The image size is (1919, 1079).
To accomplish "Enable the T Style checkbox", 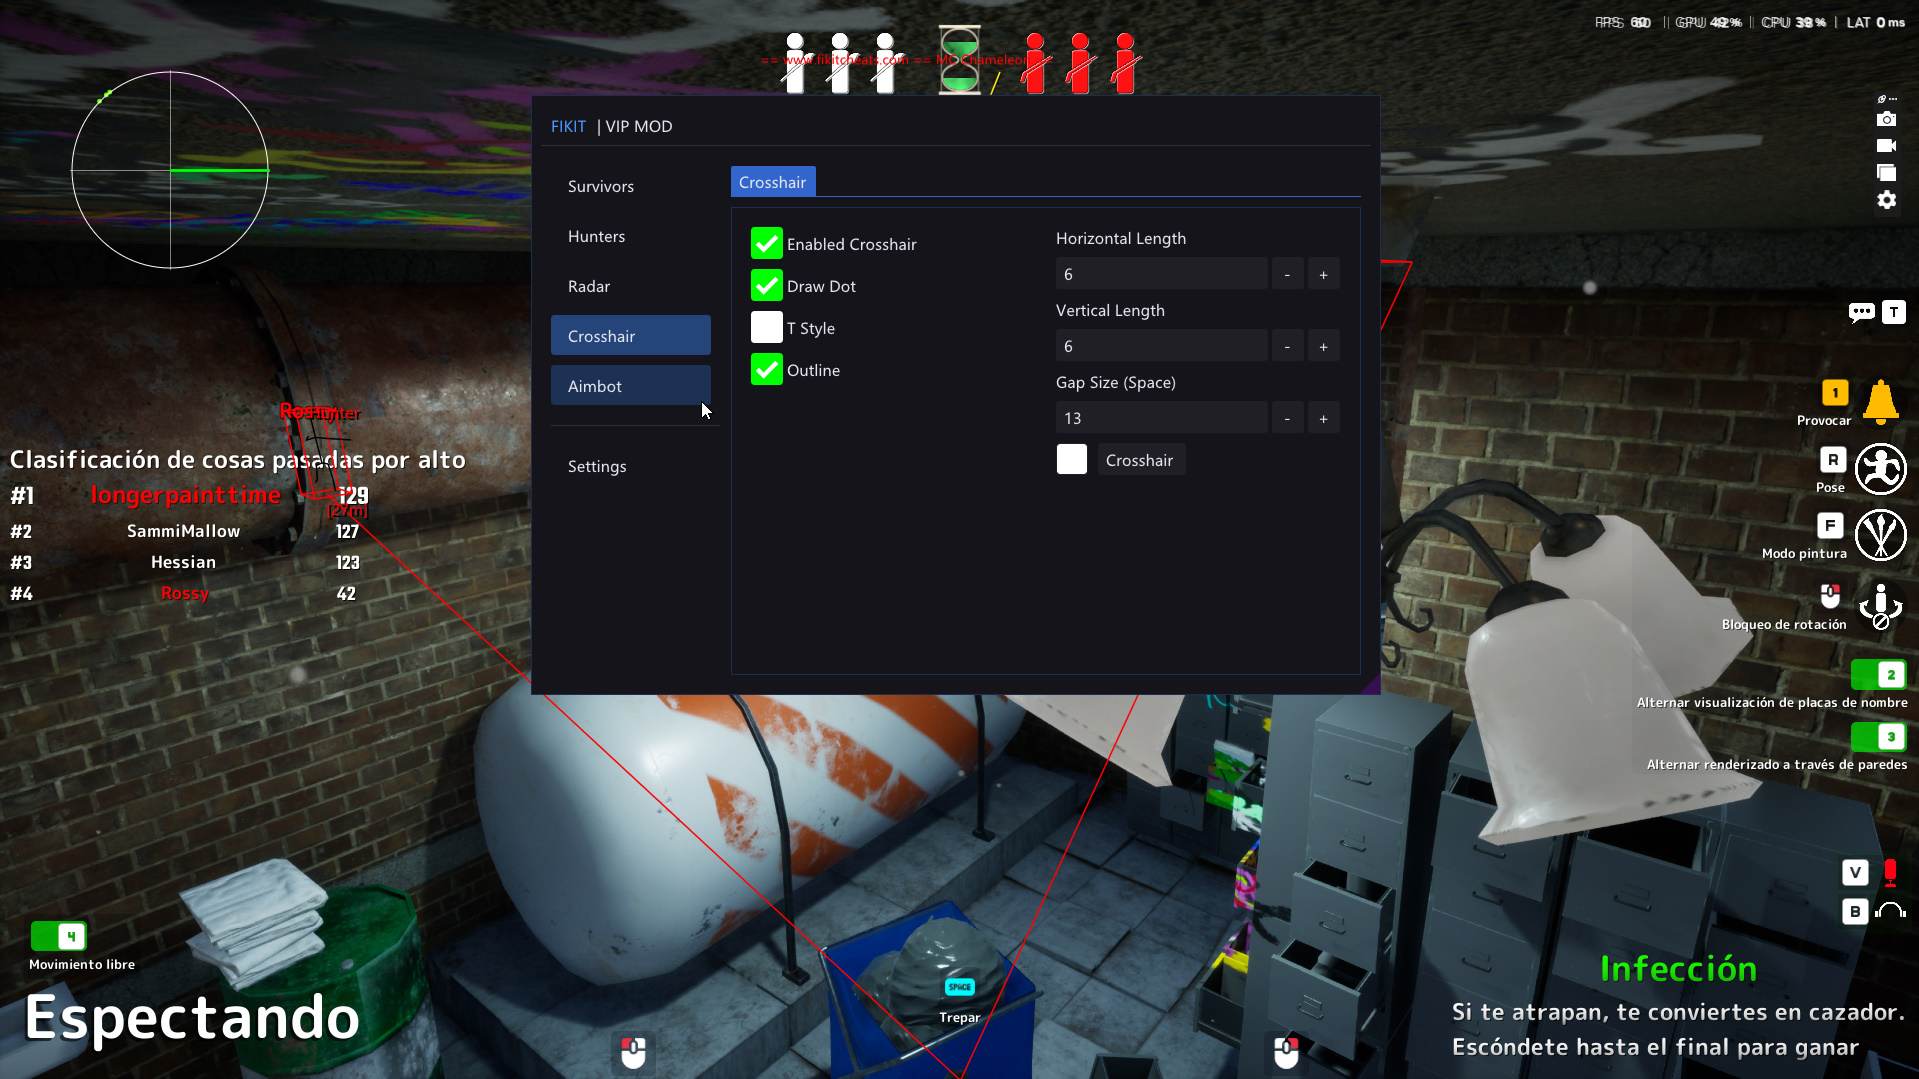I will tap(767, 327).
